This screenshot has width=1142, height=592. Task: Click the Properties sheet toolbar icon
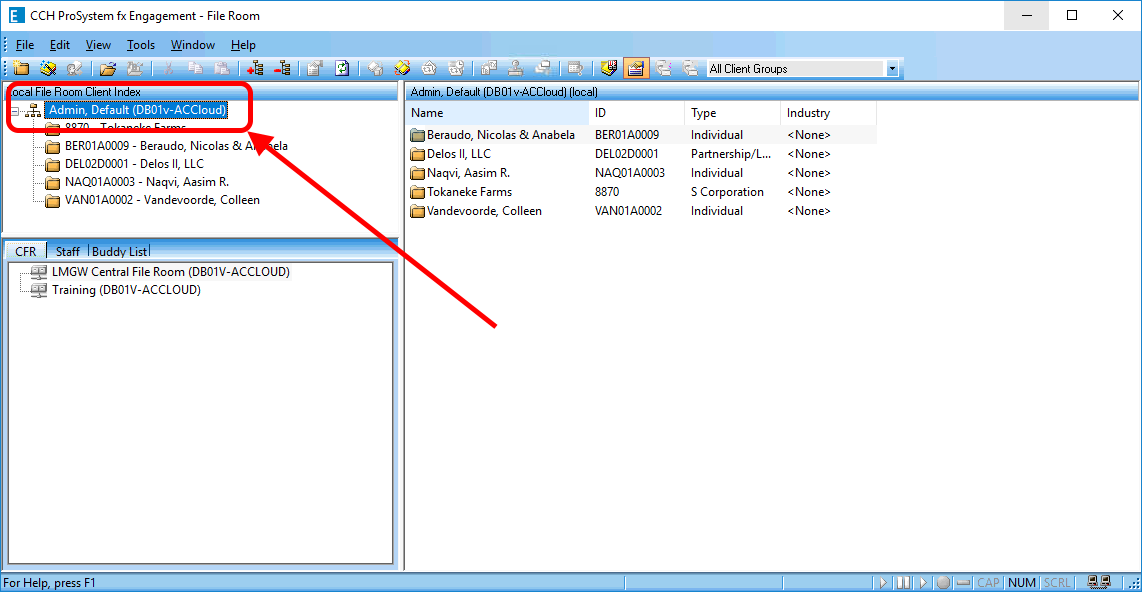[x=315, y=68]
